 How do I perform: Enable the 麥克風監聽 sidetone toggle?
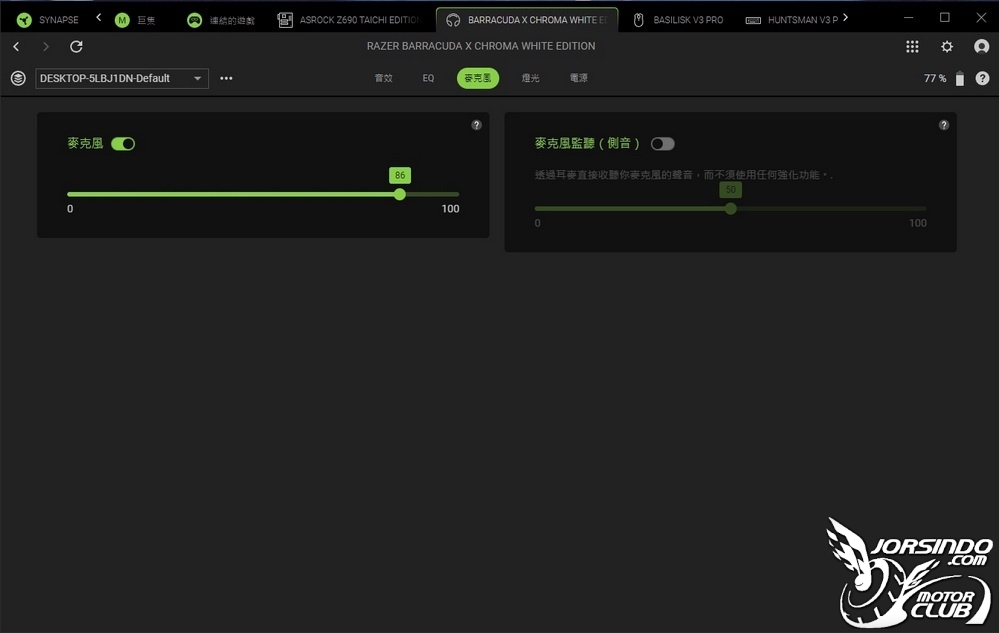pyautogui.click(x=663, y=144)
